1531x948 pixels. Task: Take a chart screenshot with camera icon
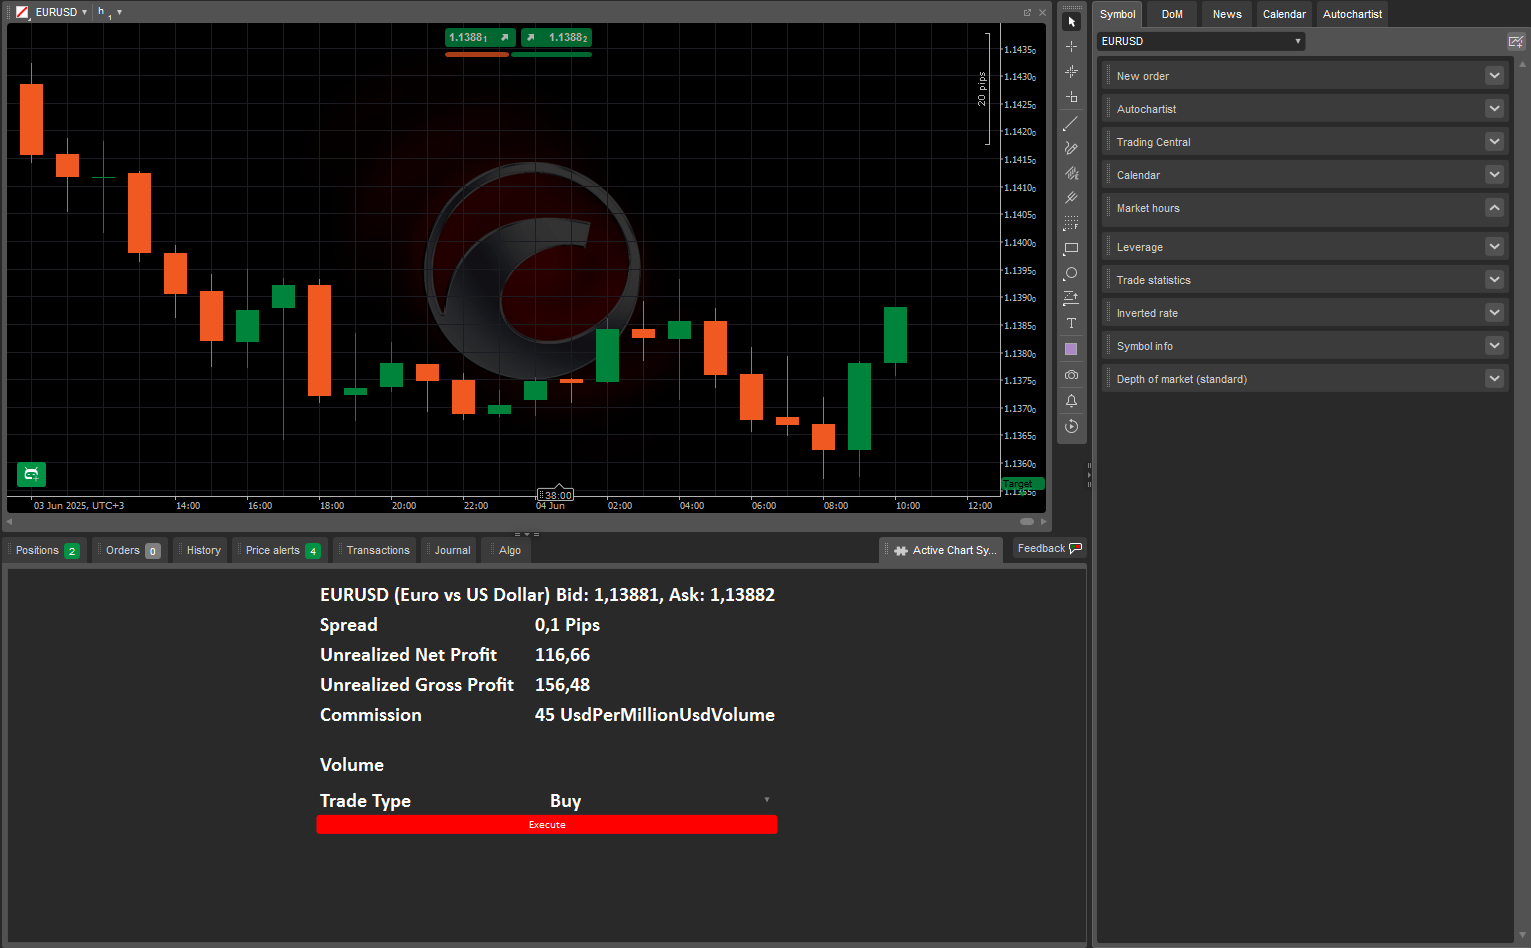point(1071,375)
